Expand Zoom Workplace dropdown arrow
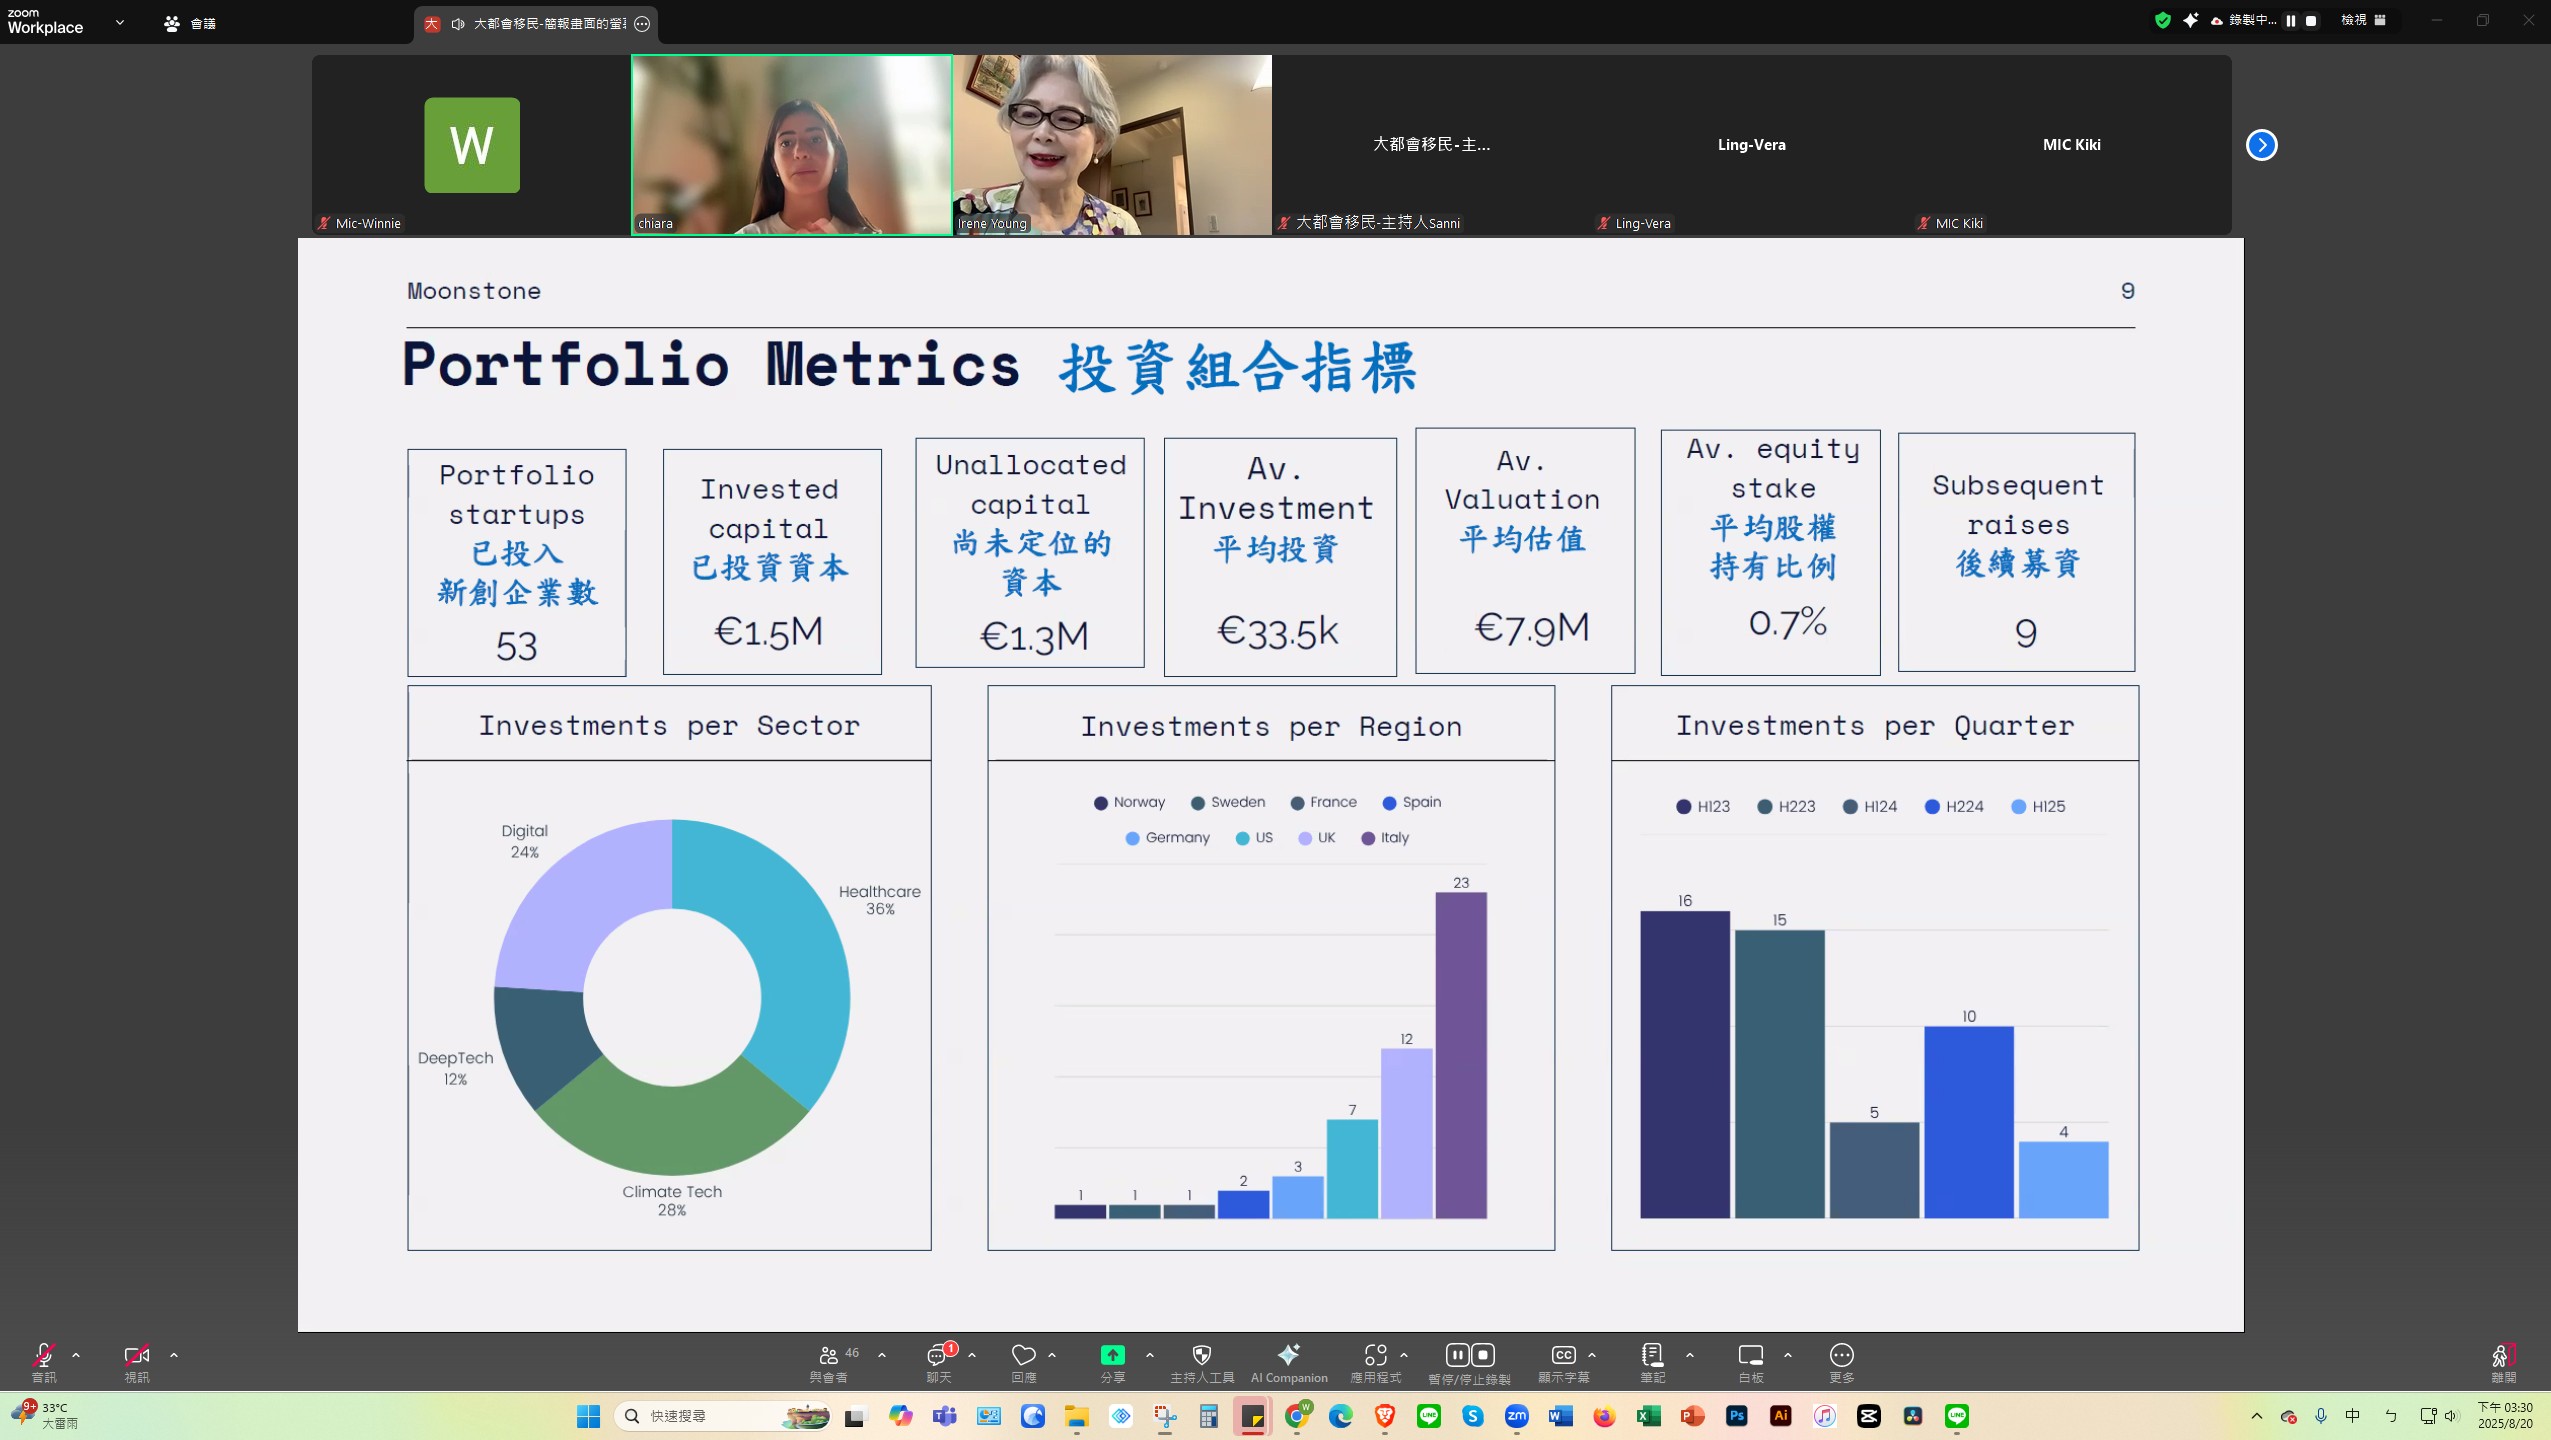 (x=120, y=22)
